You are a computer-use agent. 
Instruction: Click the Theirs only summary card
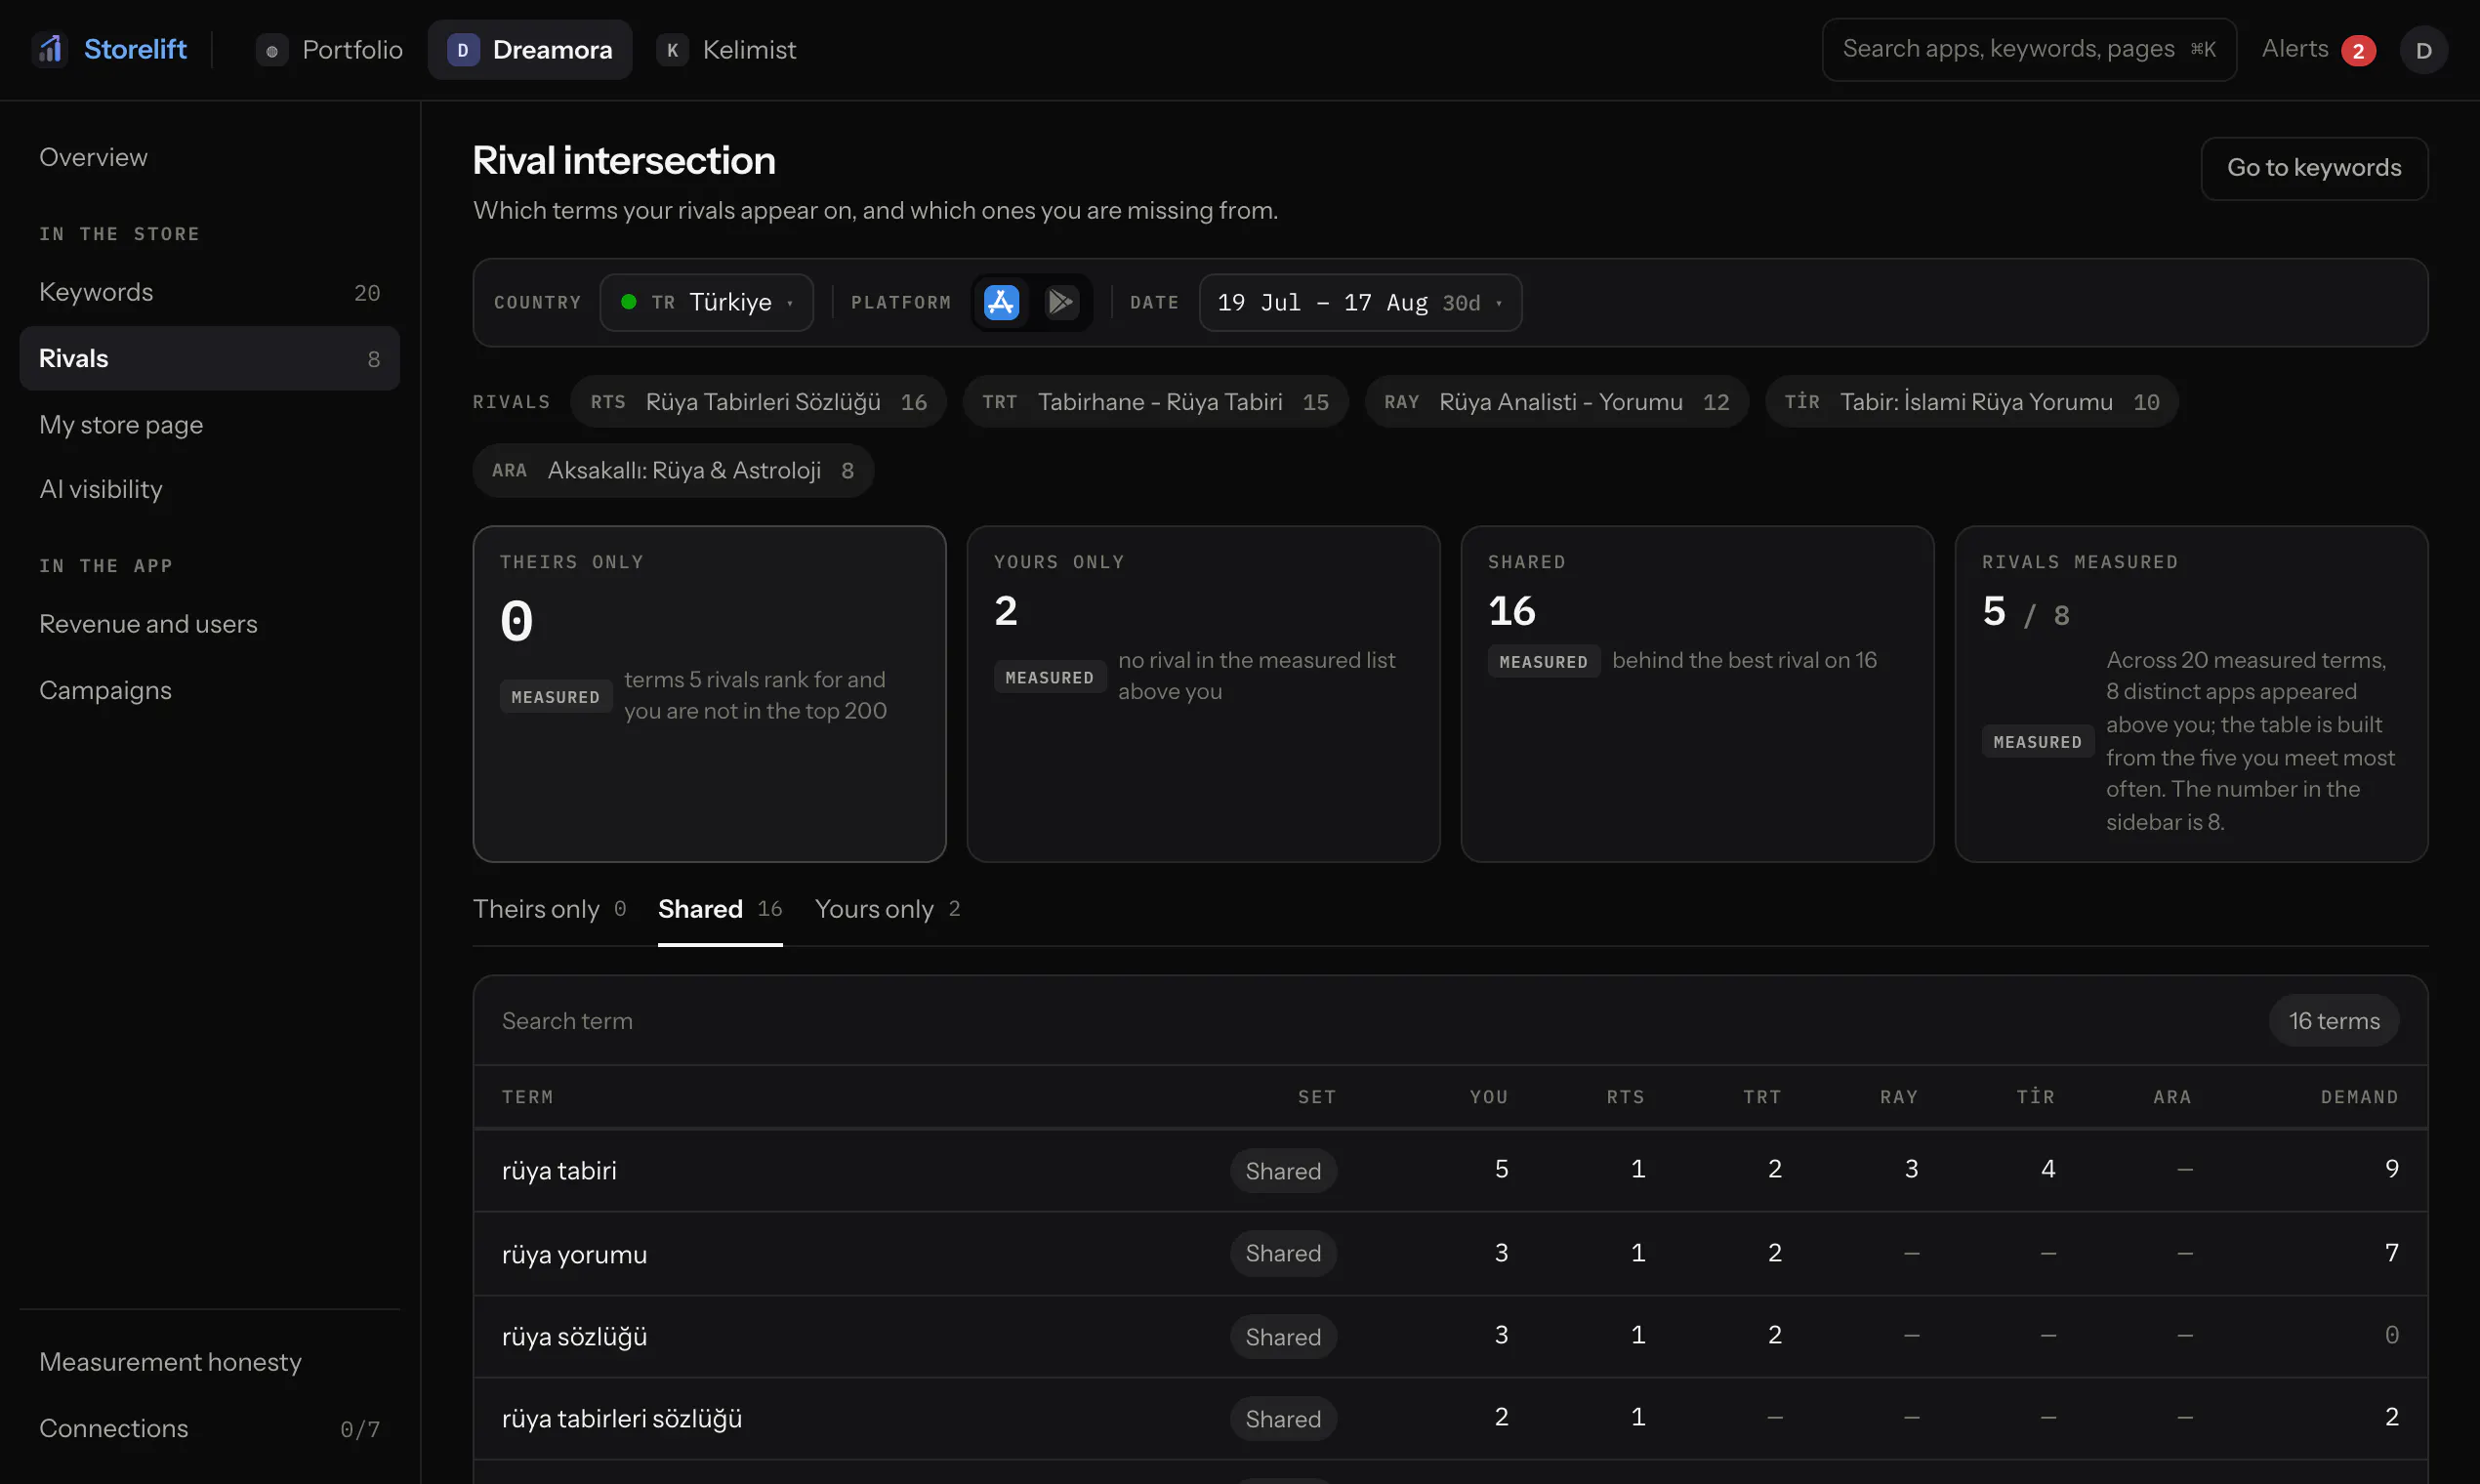coord(709,694)
